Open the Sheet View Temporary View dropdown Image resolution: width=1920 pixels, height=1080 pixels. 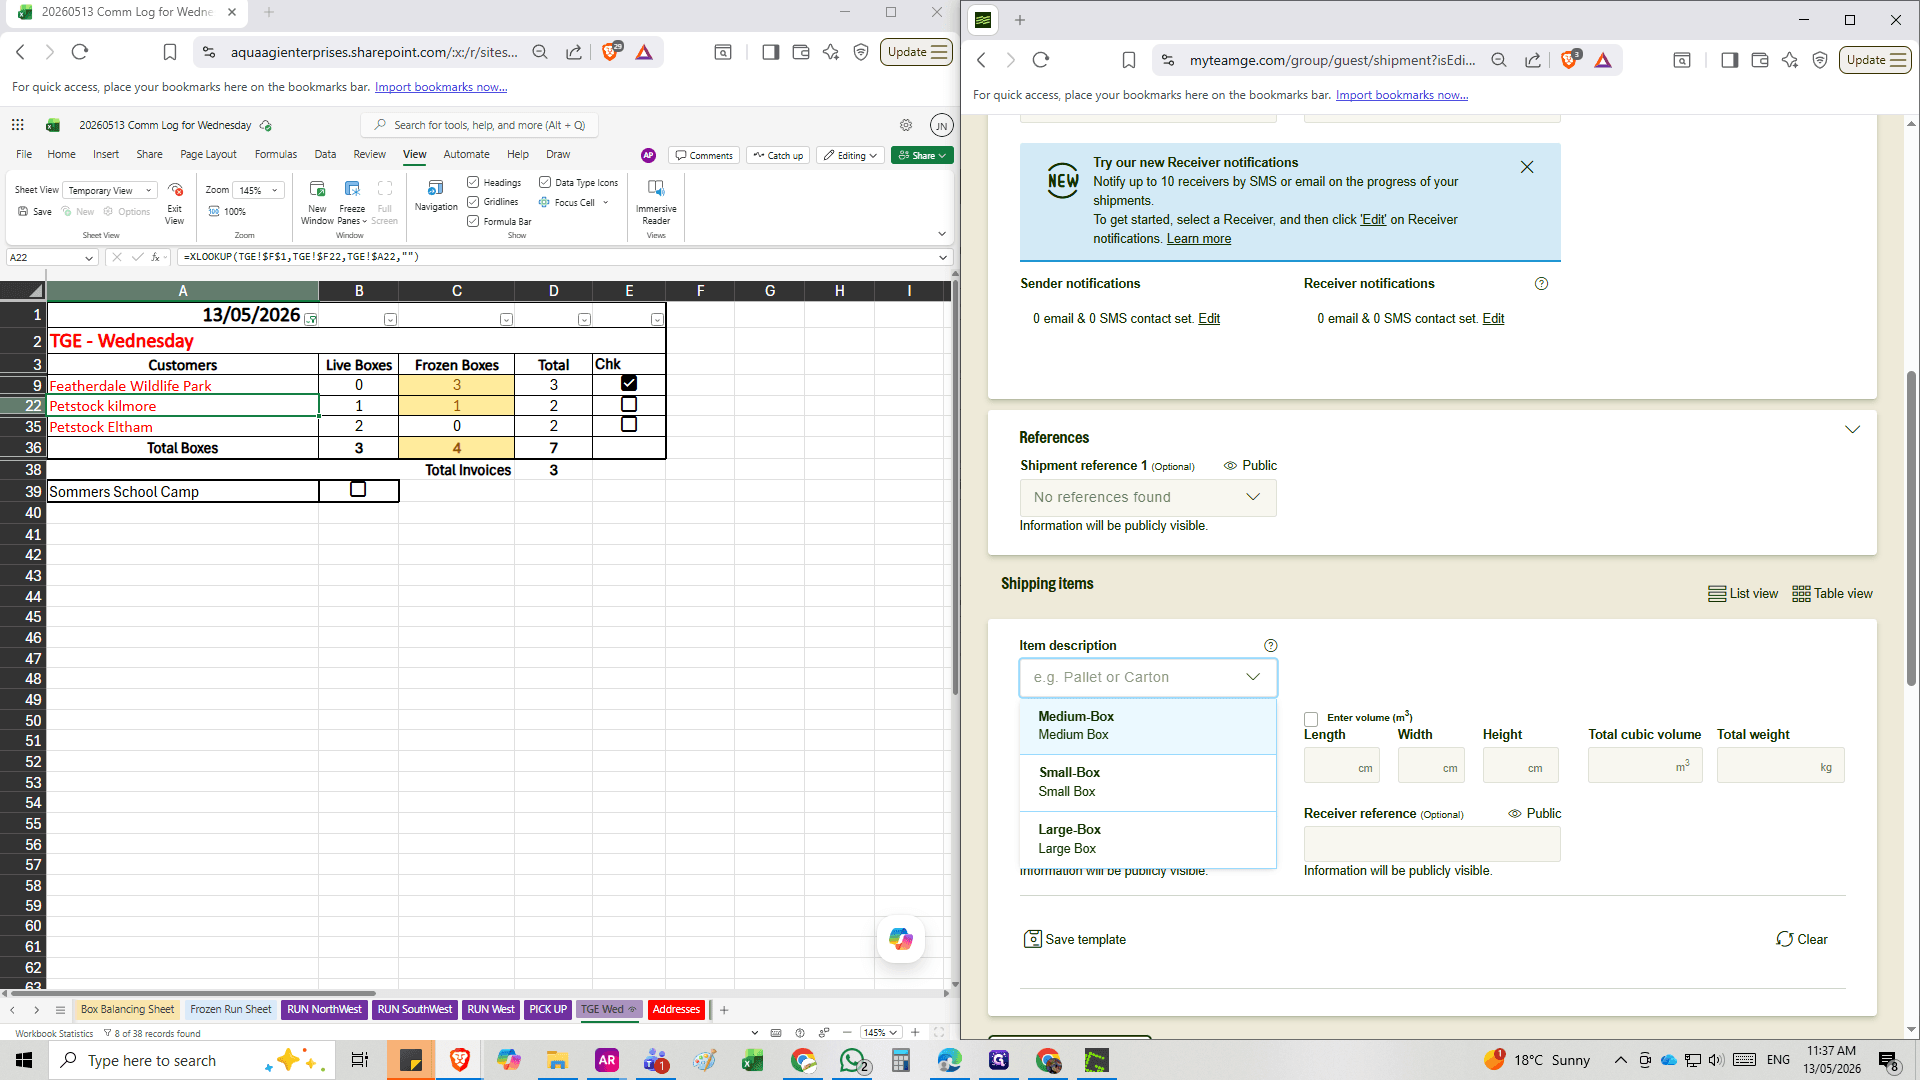coord(110,190)
